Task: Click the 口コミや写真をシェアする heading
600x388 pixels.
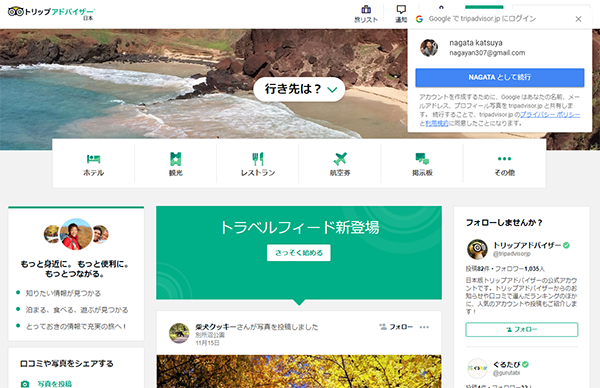Action: pyautogui.click(x=67, y=364)
